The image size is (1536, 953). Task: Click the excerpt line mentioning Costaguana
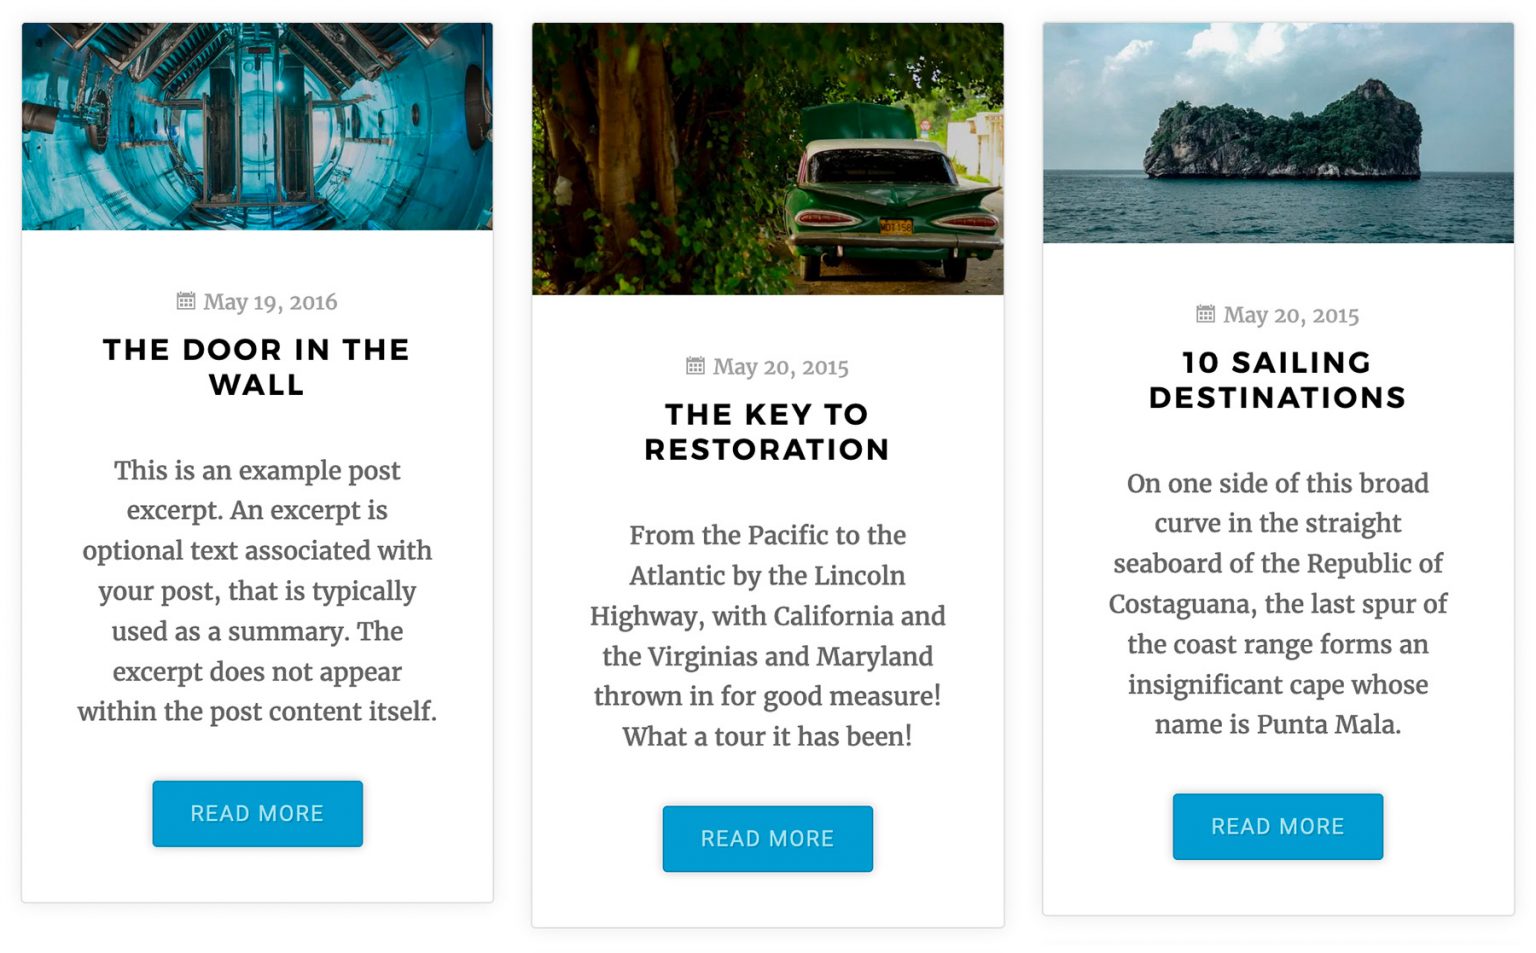[1278, 604]
